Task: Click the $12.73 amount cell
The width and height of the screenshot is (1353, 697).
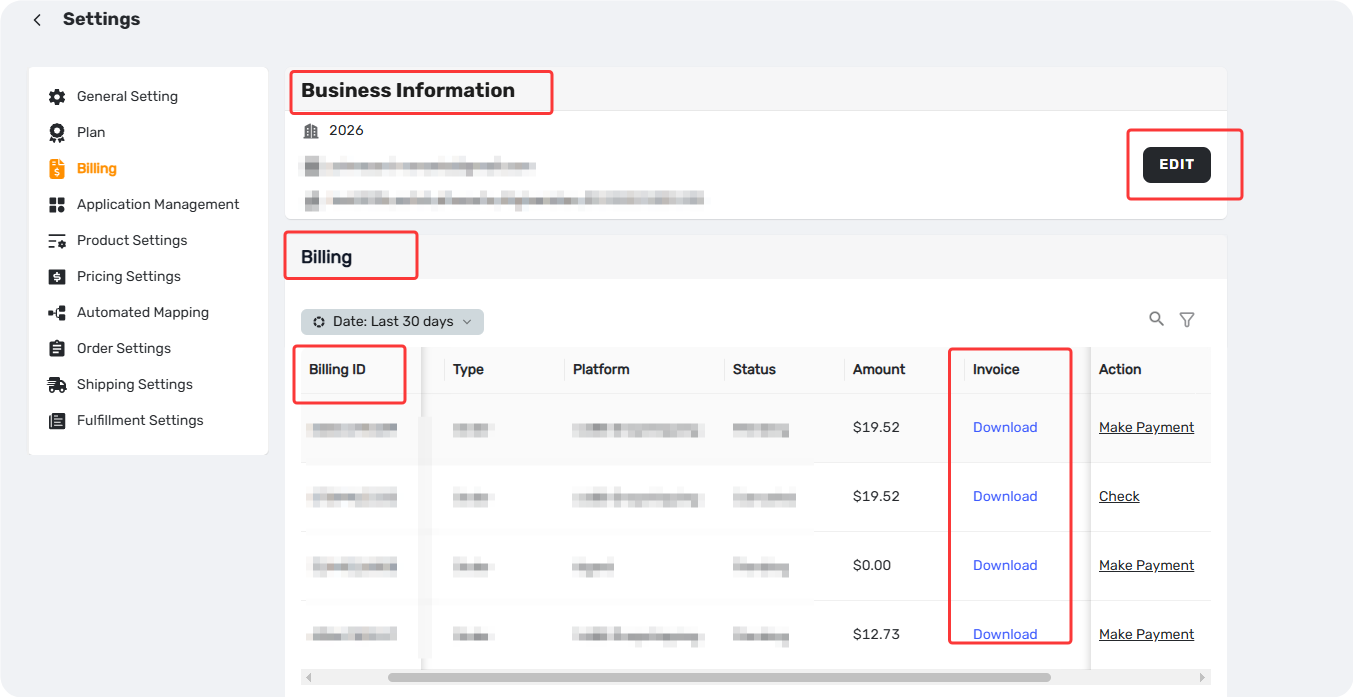Action: 876,635
